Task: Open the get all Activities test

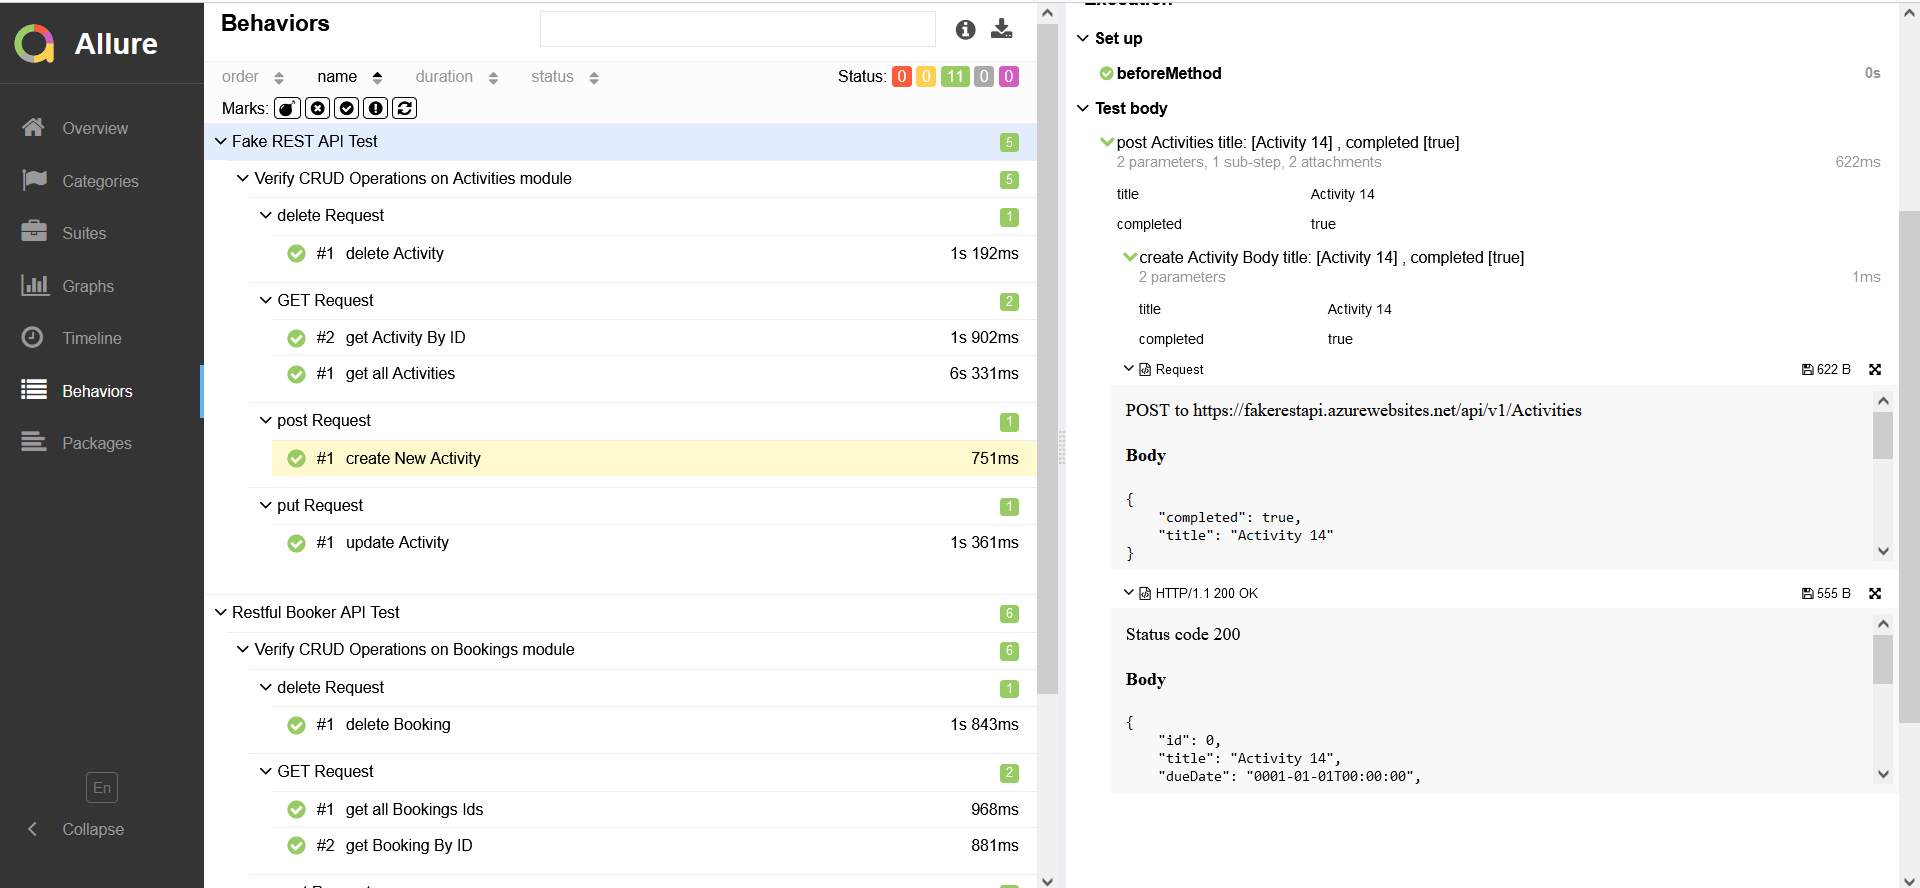Action: 654,374
